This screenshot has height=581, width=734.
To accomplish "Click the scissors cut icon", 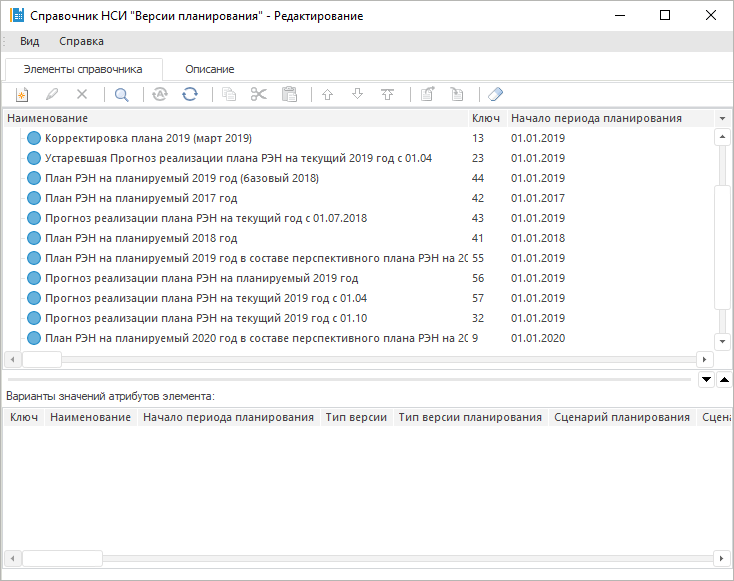I will click(x=259, y=94).
